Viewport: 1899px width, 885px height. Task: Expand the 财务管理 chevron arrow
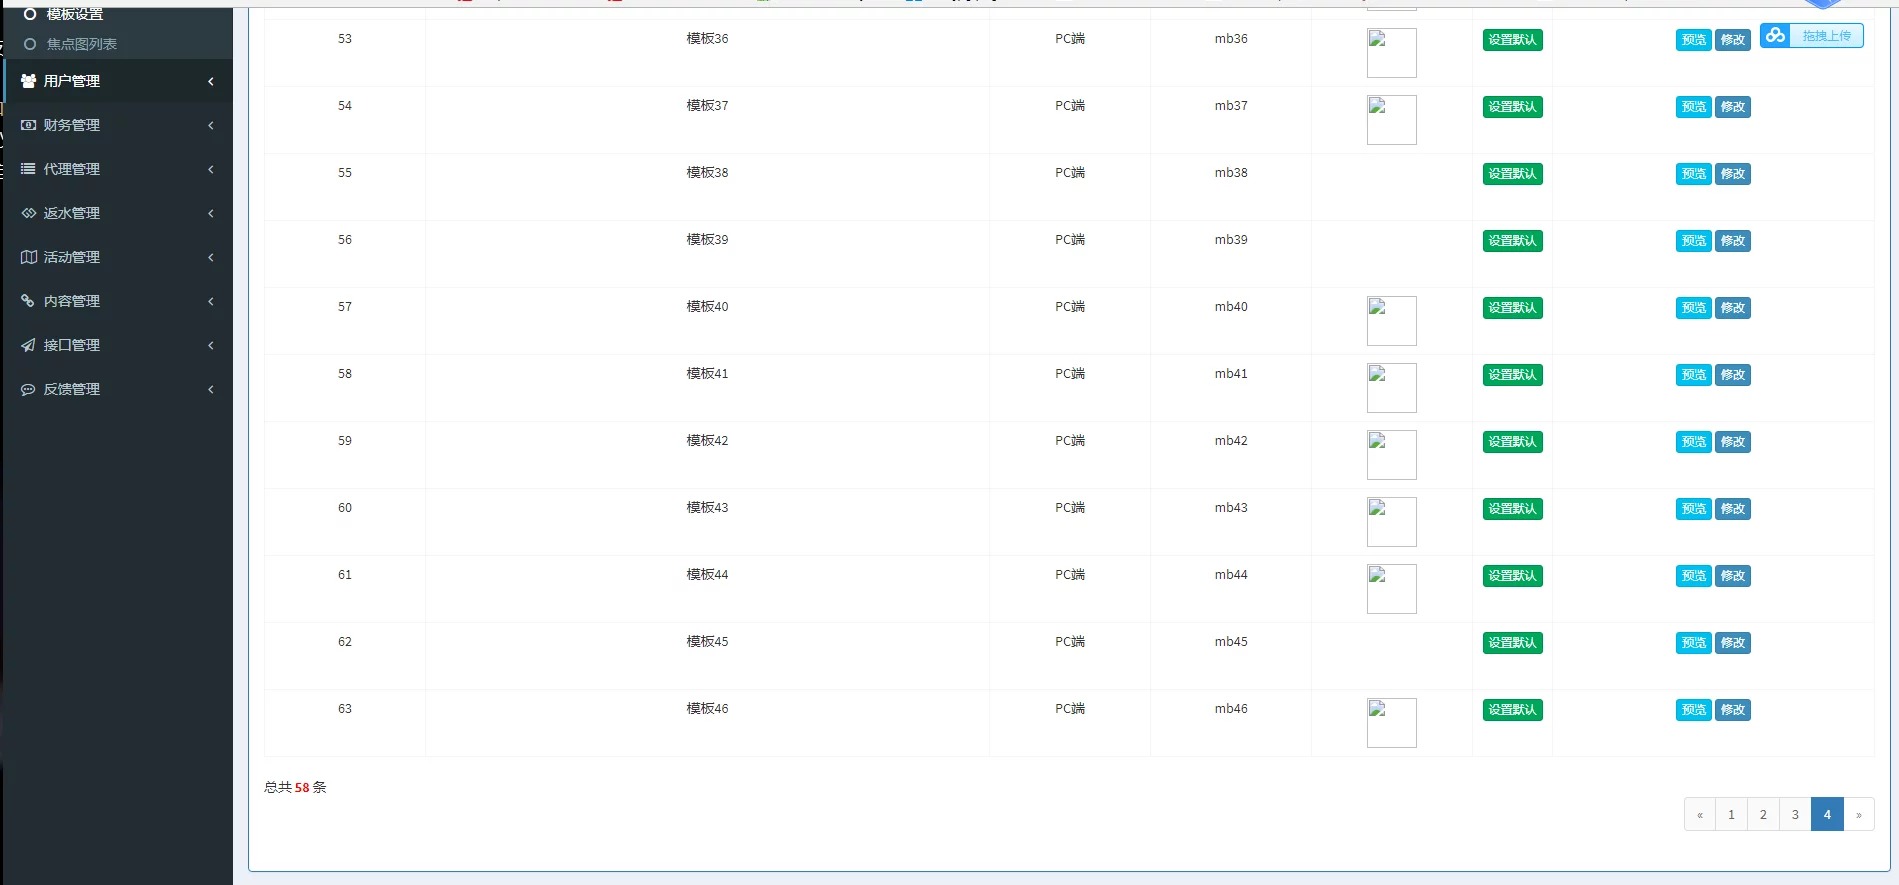coord(211,125)
